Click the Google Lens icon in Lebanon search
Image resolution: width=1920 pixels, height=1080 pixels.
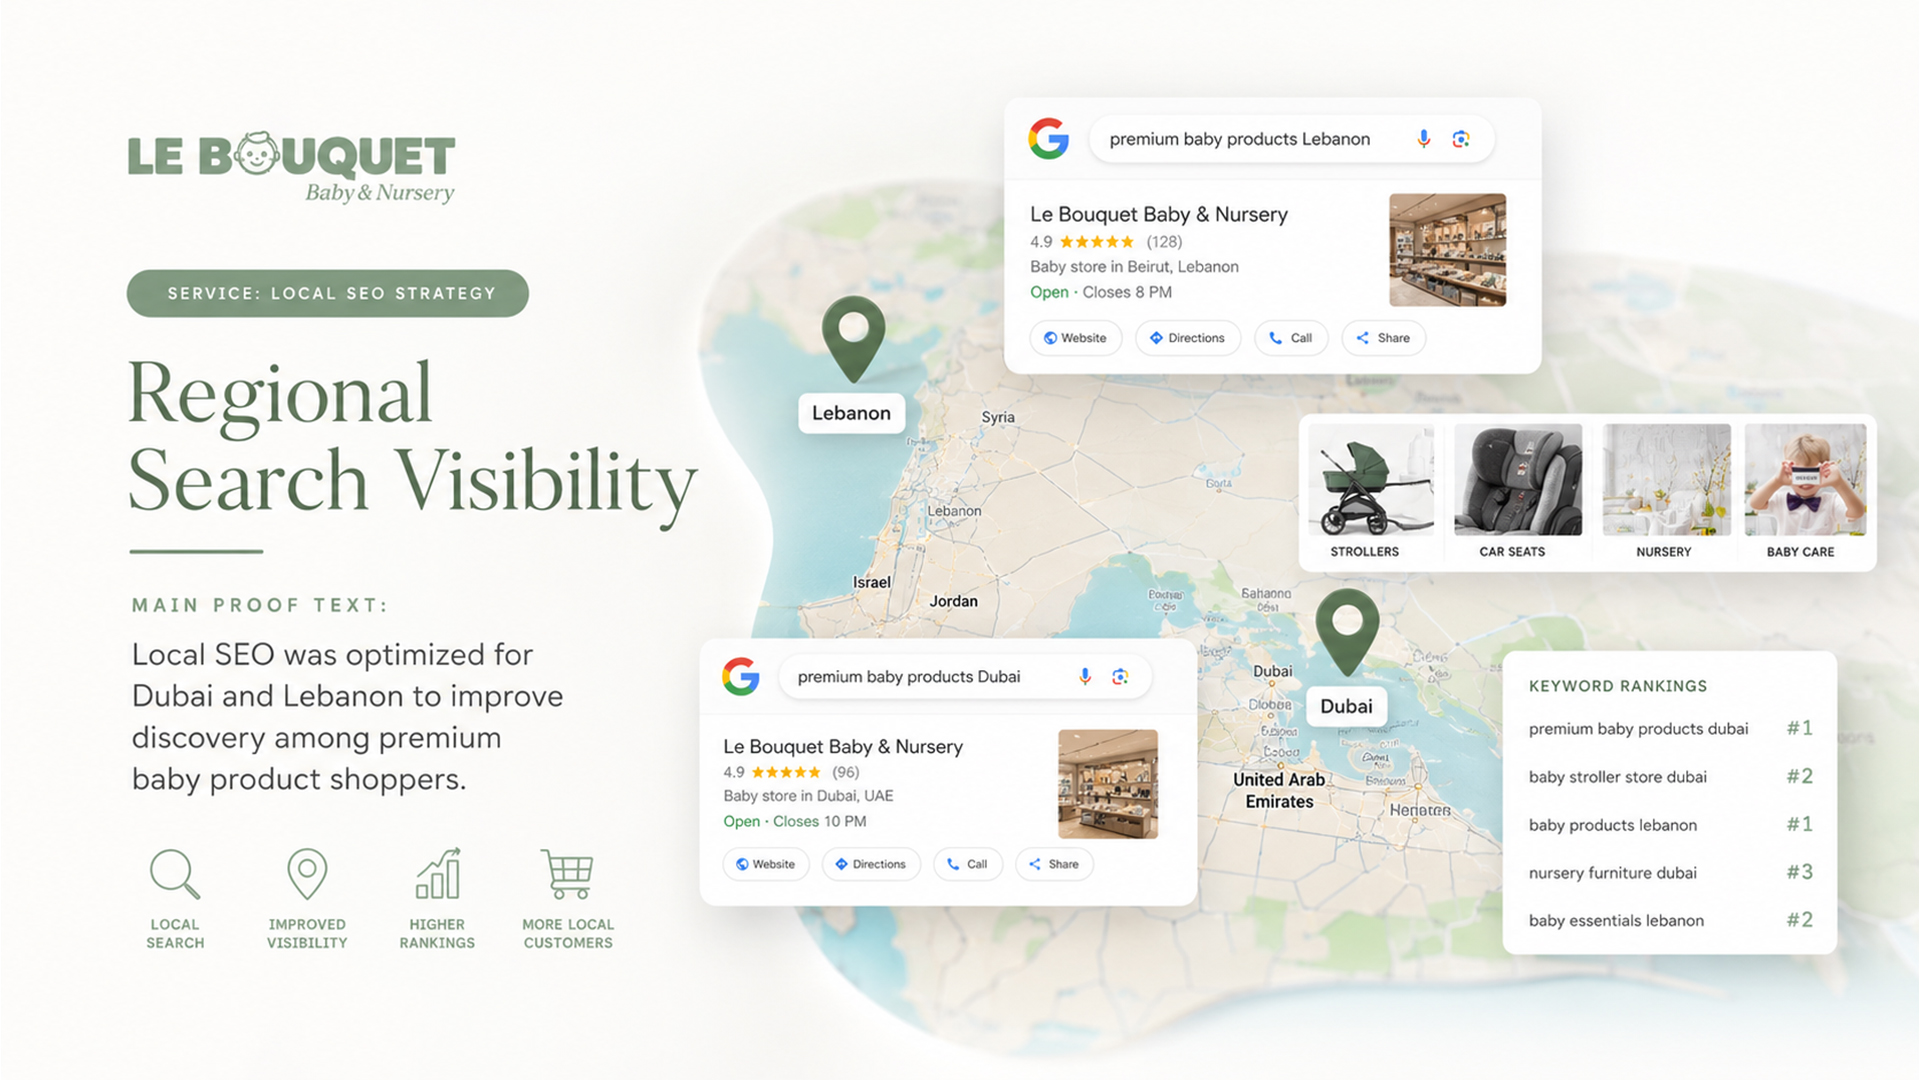[x=1461, y=139]
